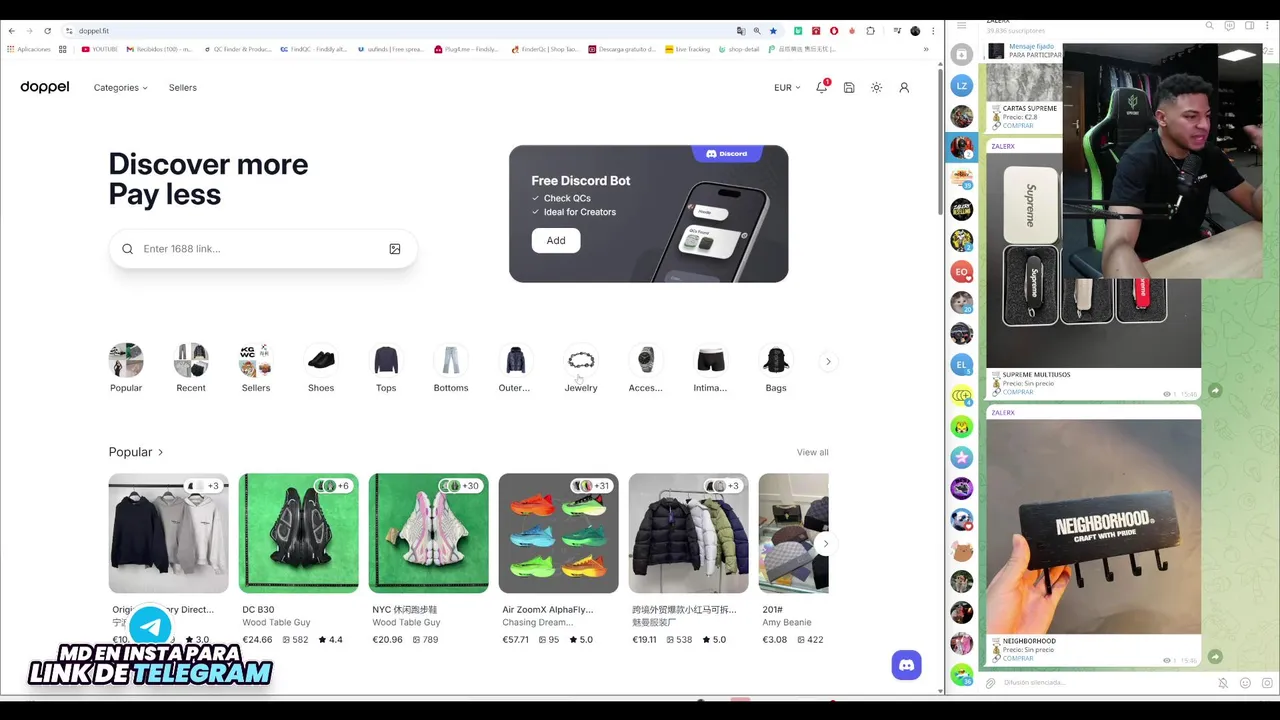
Task: Click the Discord badge on the bot banner
Action: (727, 154)
